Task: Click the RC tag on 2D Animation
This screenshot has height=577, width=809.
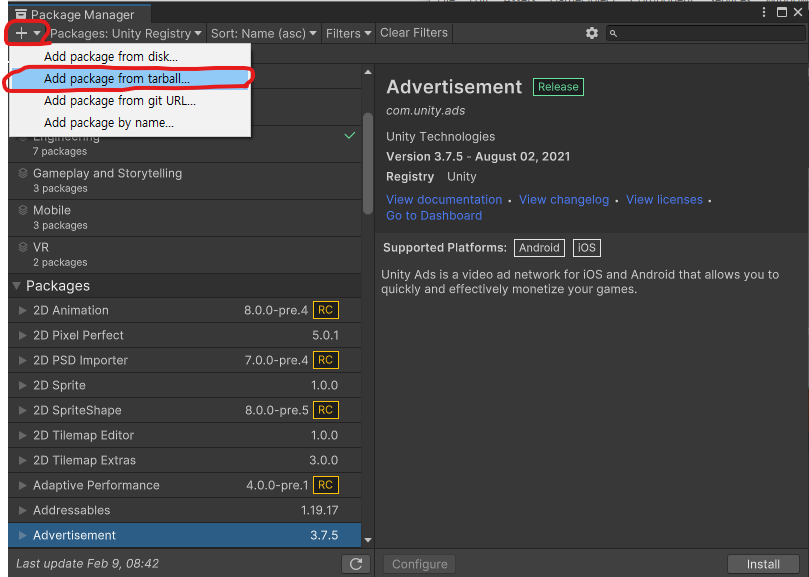Action: [x=326, y=310]
